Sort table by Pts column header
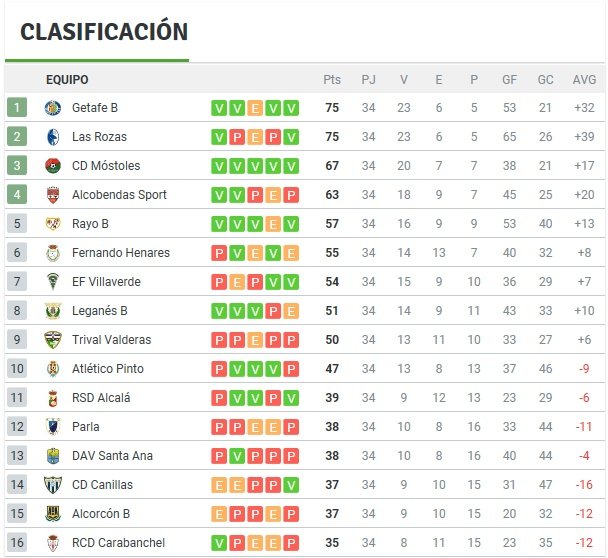 tap(332, 80)
